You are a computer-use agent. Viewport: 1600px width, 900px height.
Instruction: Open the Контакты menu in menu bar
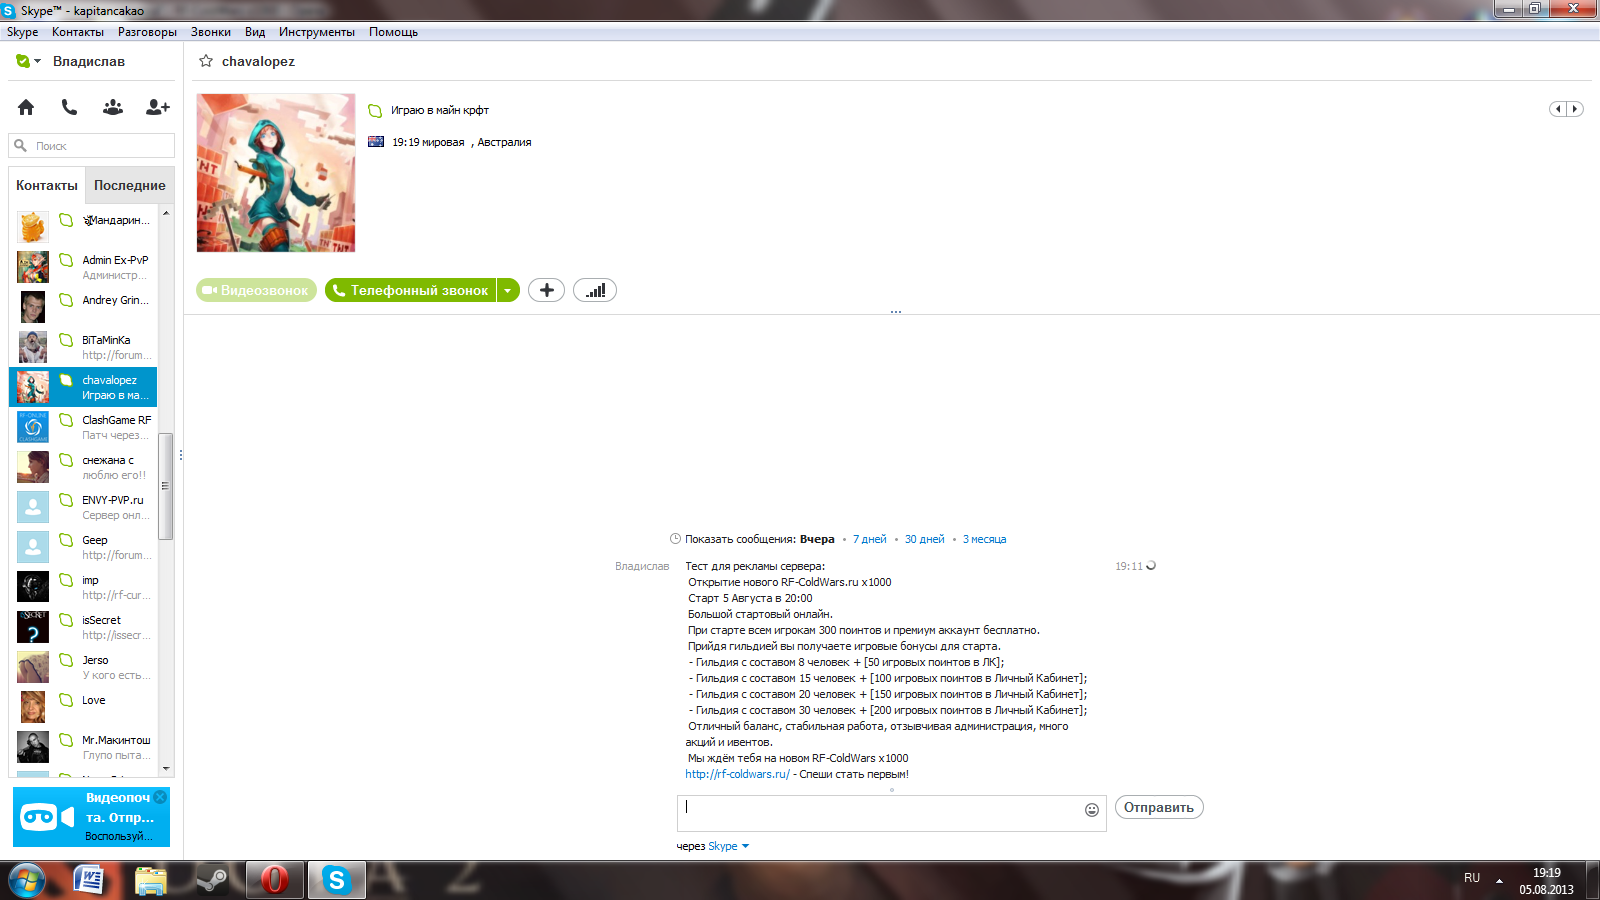[x=78, y=32]
